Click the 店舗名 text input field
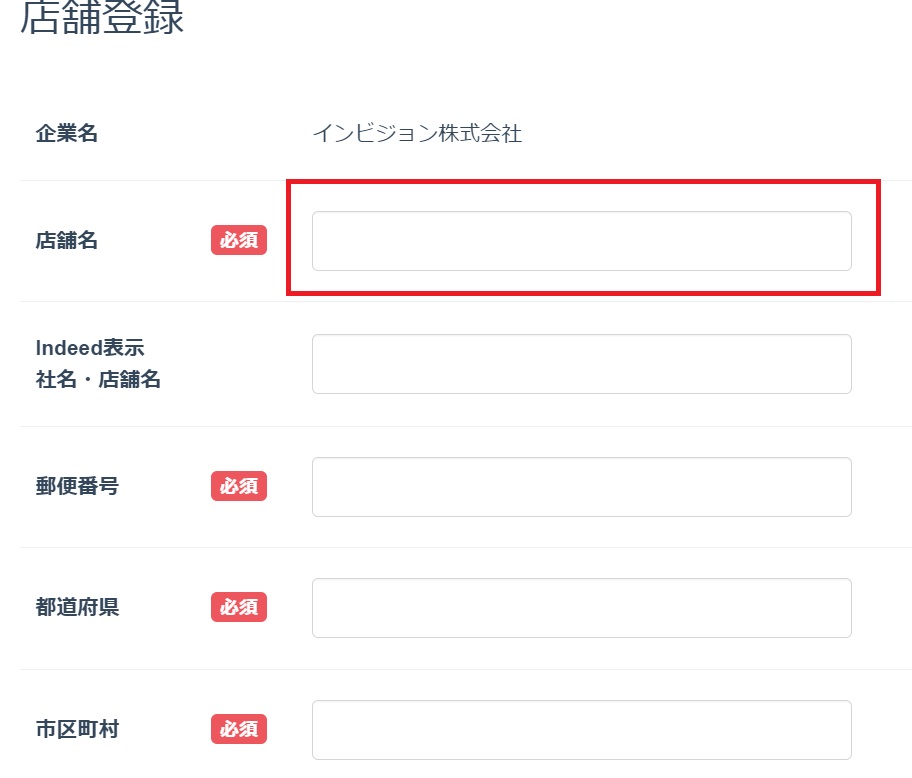This screenshot has width=912, height=778. (x=581, y=241)
